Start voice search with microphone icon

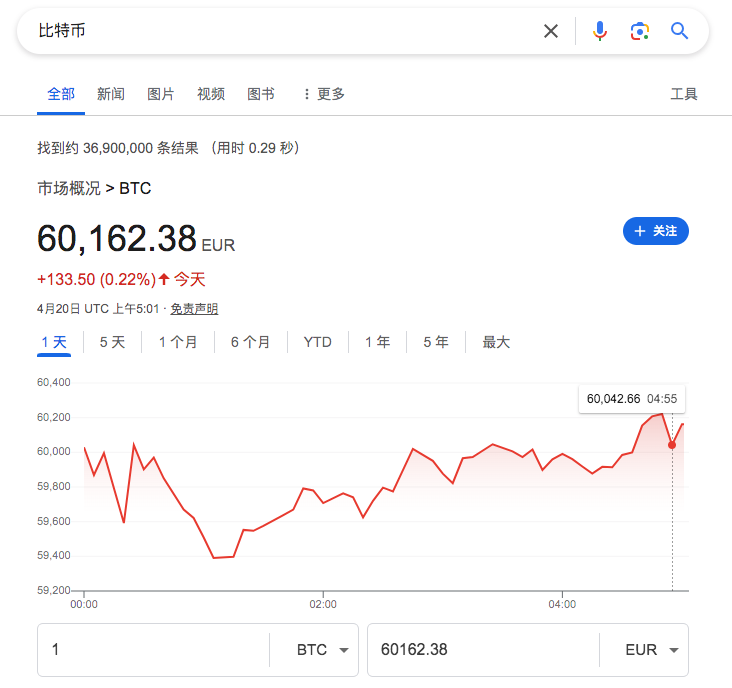[x=600, y=31]
